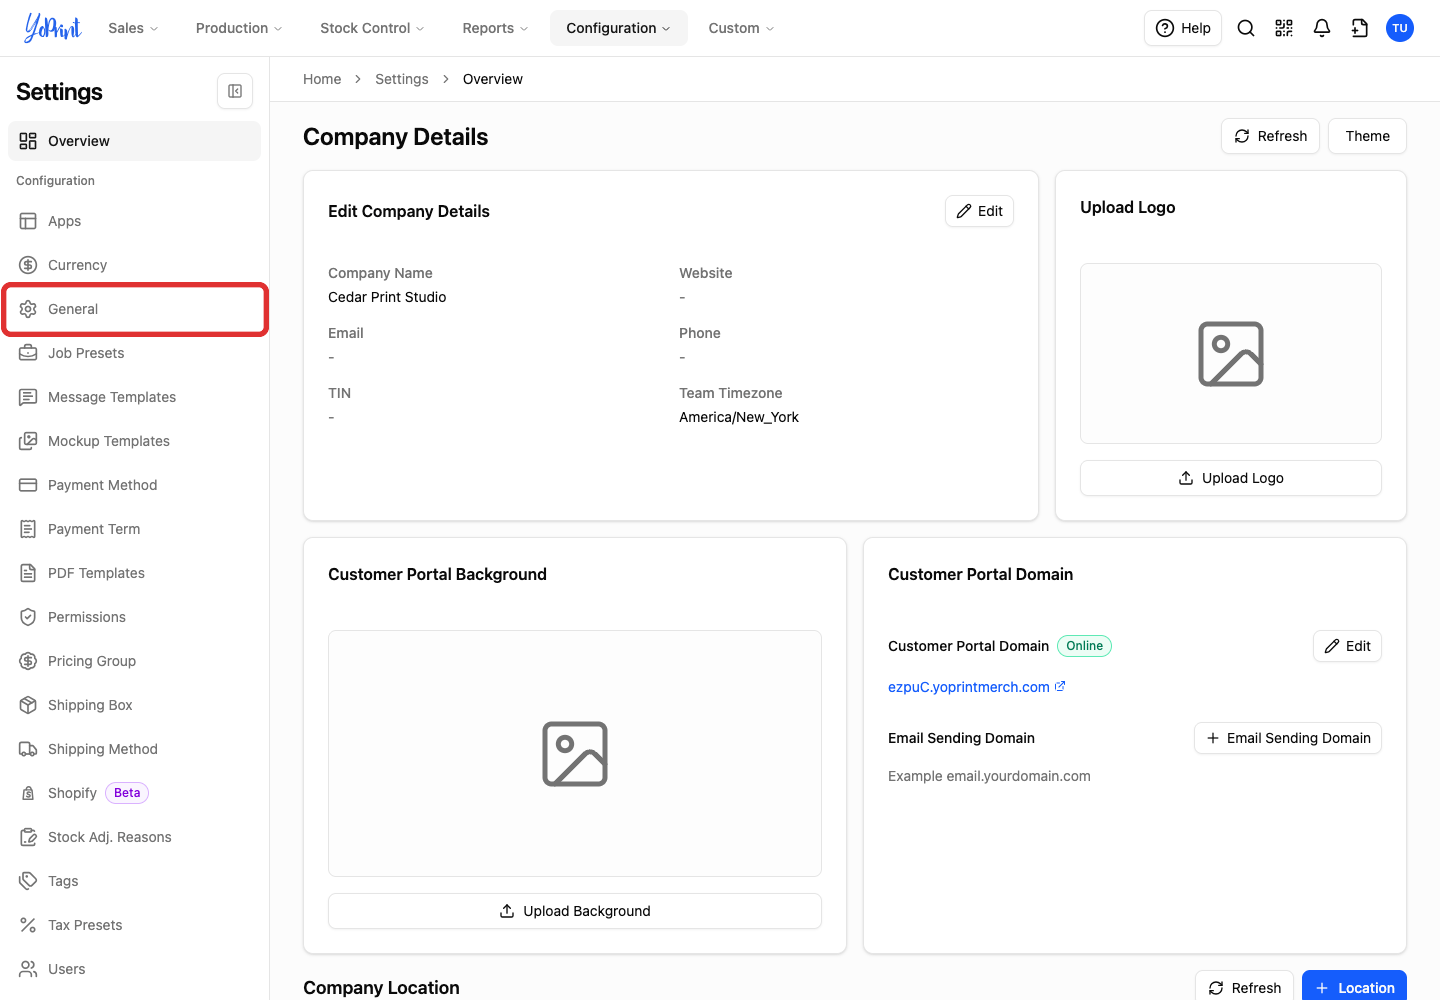Open Job Presets settings

[x=134, y=353]
